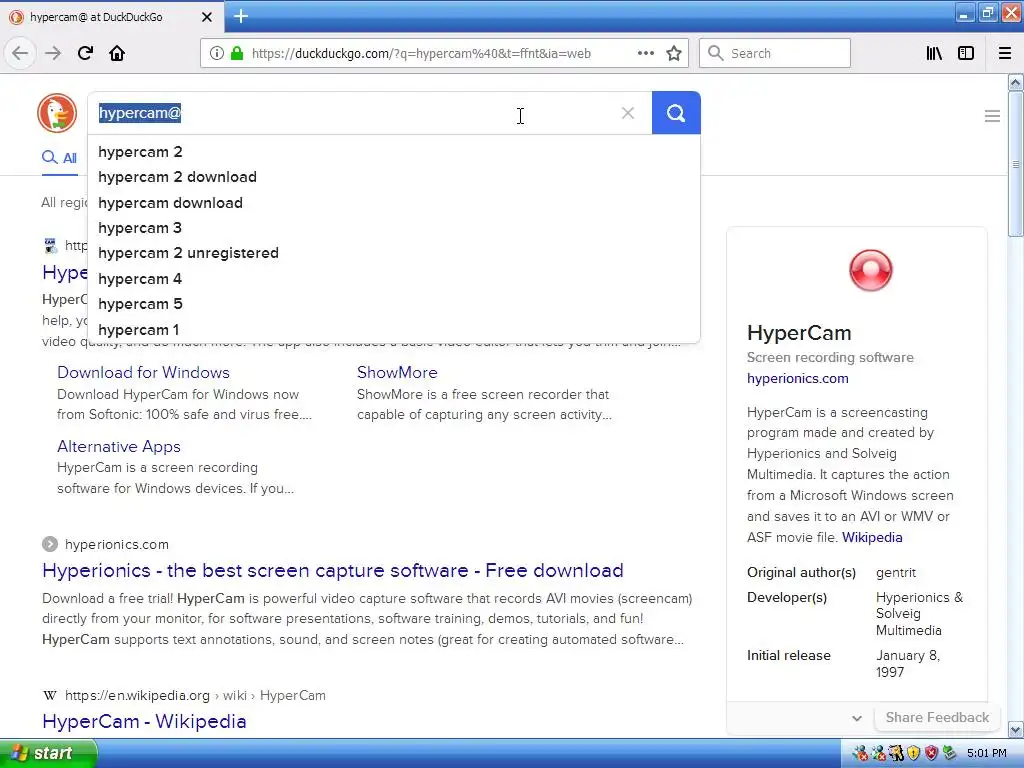
Task: Open Hyperionics best screen capture result
Action: [x=332, y=571]
